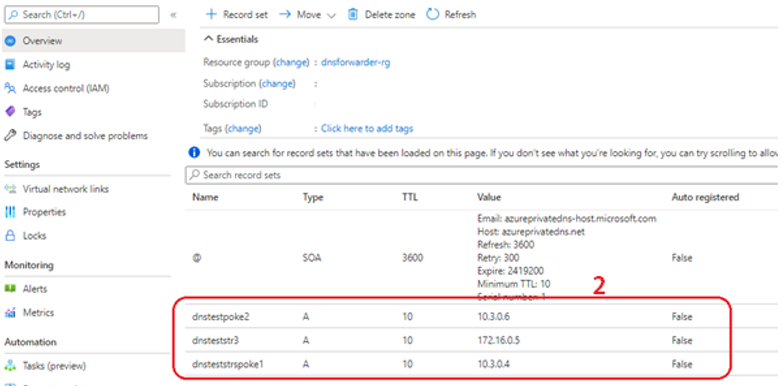Collapse the sidebar with the double chevron
783x386 pixels.
tap(173, 15)
